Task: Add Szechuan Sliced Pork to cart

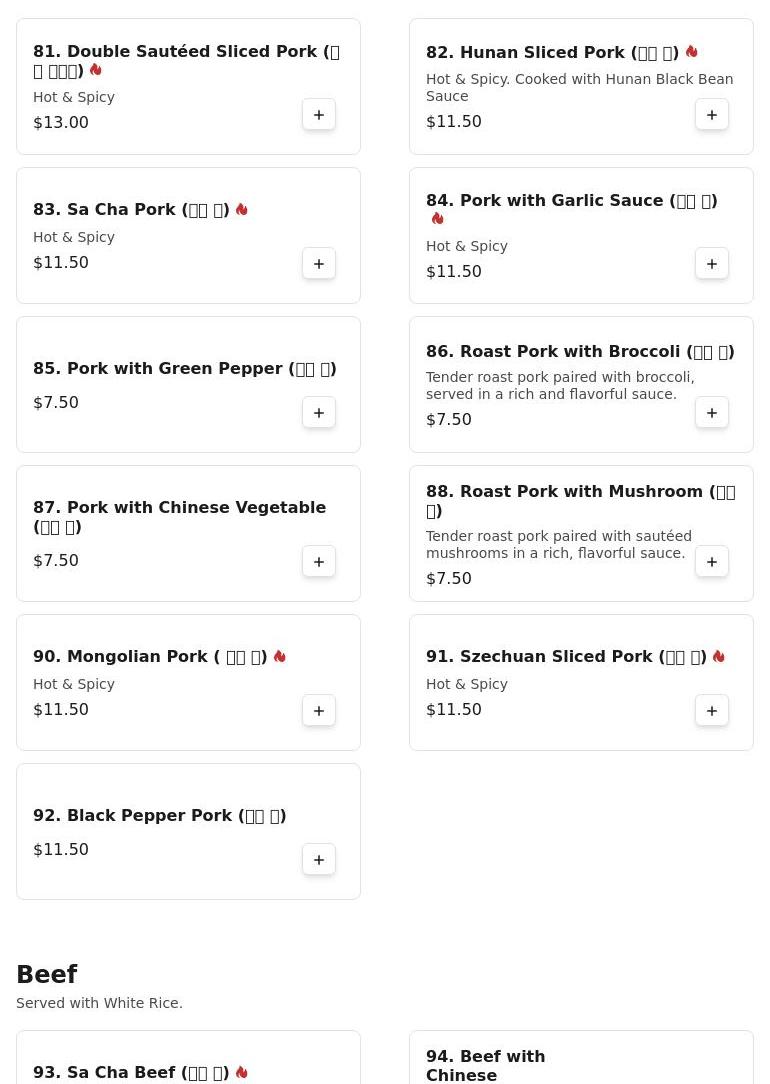Action: [x=712, y=711]
